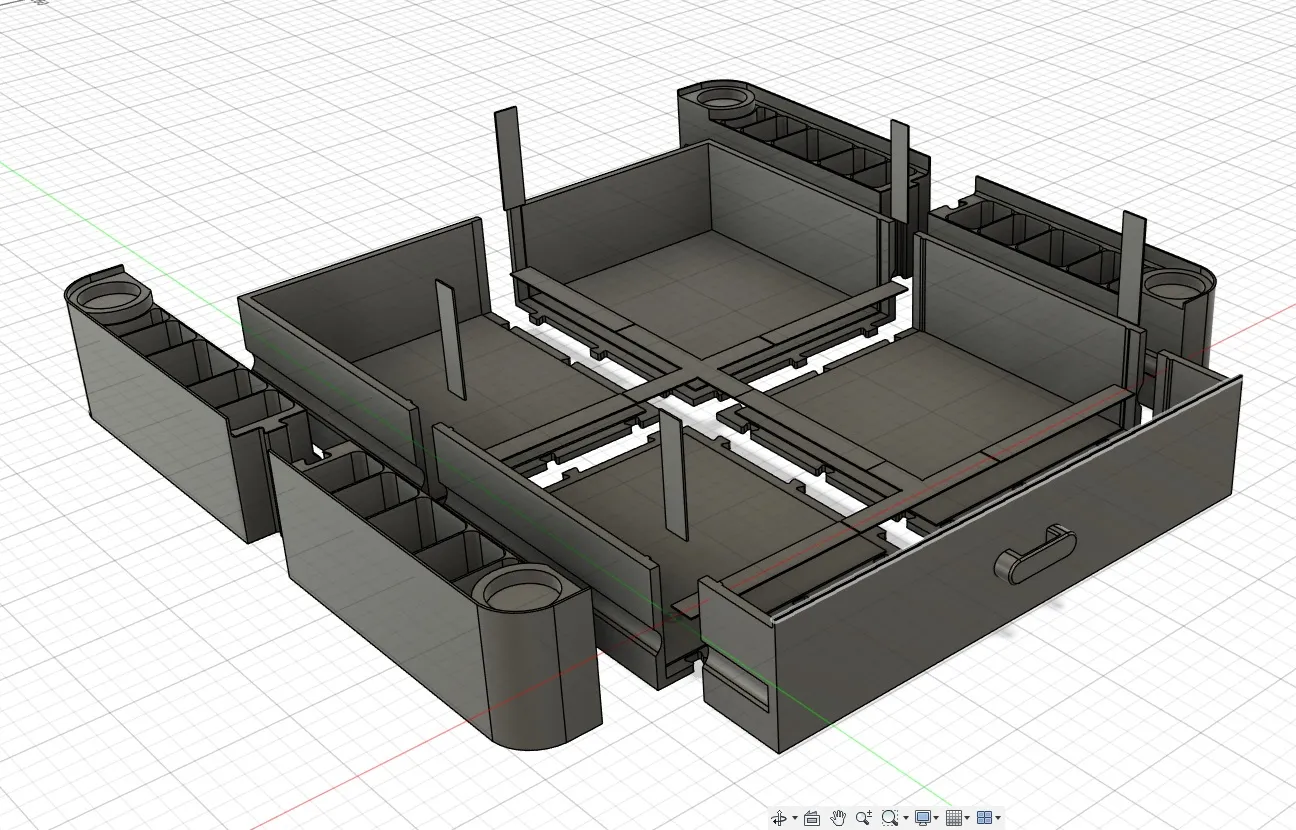
Task: Activate the Look At tool
Action: pyautogui.click(x=811, y=817)
